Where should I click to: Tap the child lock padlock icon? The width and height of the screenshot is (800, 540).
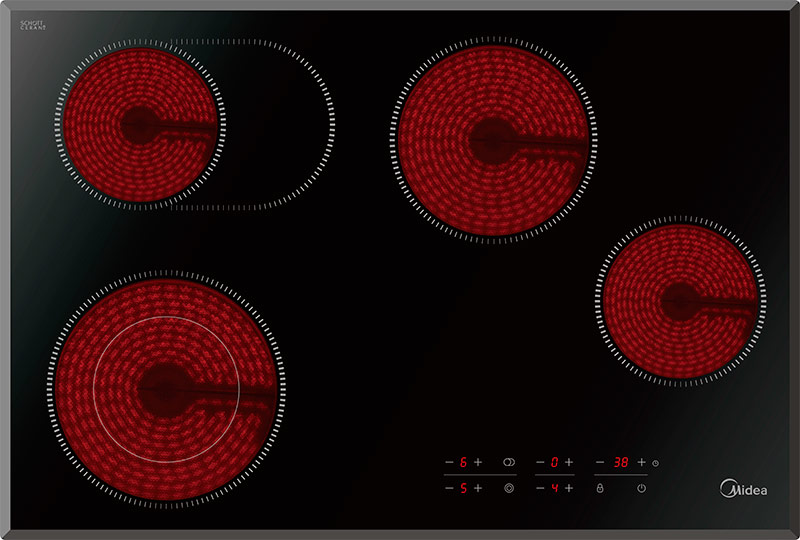click(600, 488)
